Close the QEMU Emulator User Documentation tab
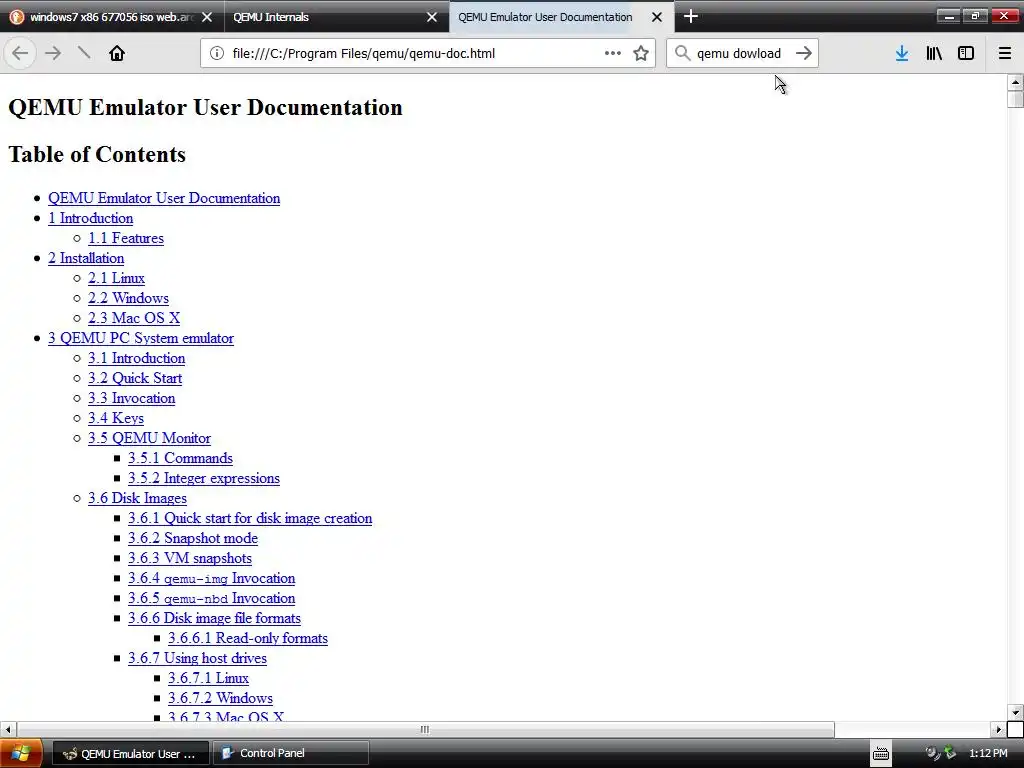Screen dimensions: 1024x768 657,17
